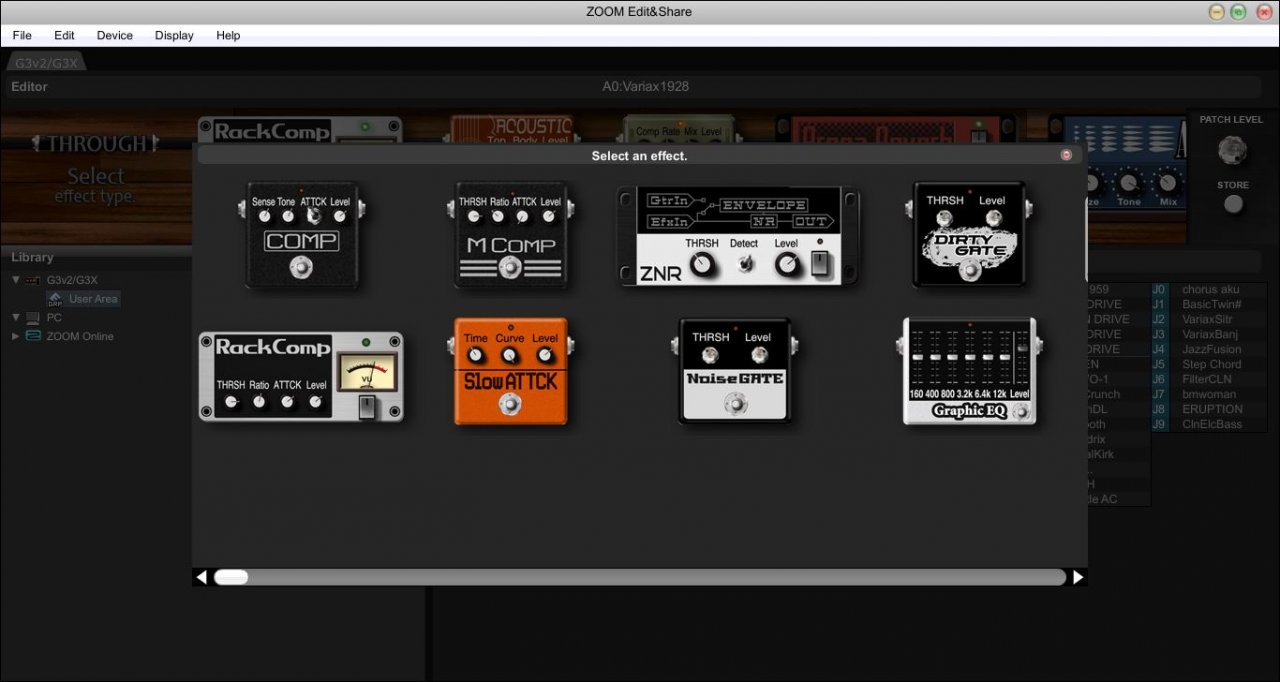Viewport: 1280px width, 682px height.
Task: Click the Level knob on NoiseGATE
Action: coord(758,354)
